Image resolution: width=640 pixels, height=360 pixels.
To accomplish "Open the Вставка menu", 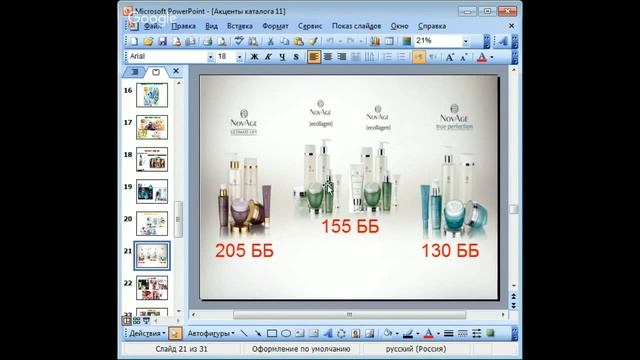I will click(240, 26).
